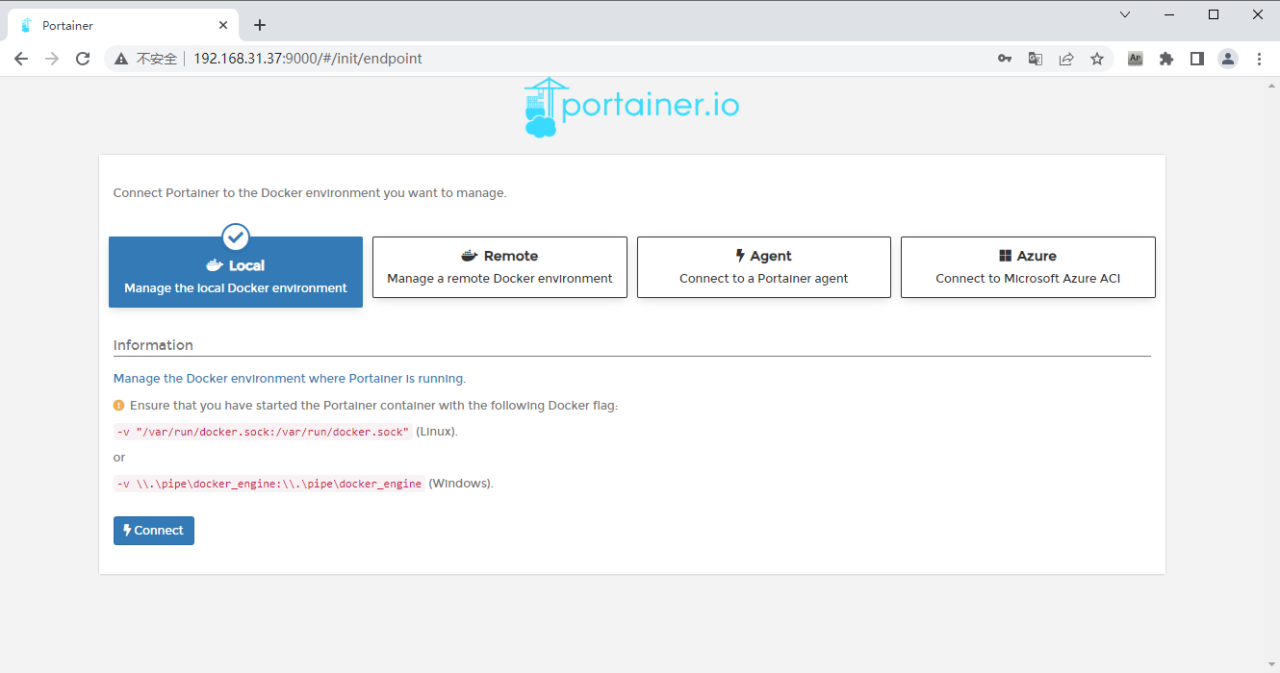1280x673 pixels.
Task: Click the share icon
Action: pos(1066,58)
